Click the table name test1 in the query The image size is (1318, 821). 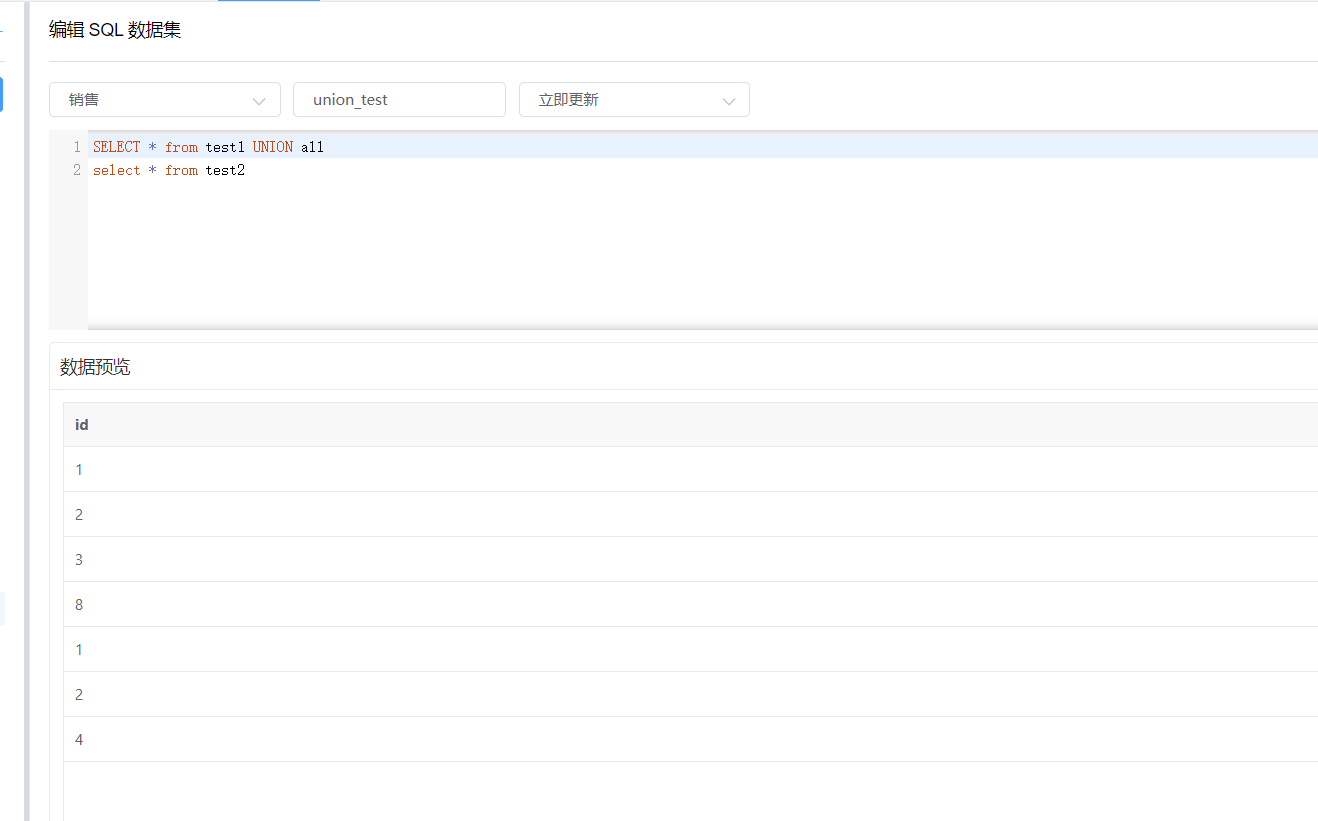coord(224,146)
